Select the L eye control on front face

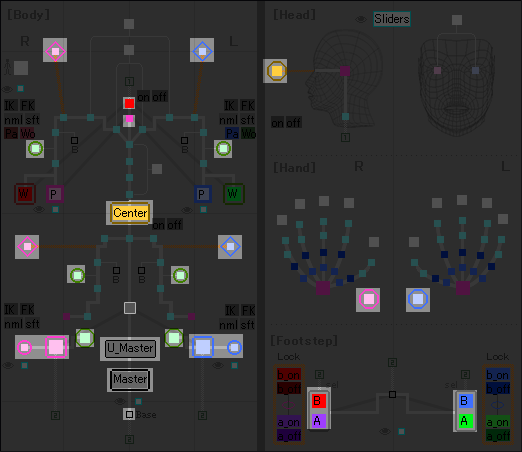pos(475,70)
